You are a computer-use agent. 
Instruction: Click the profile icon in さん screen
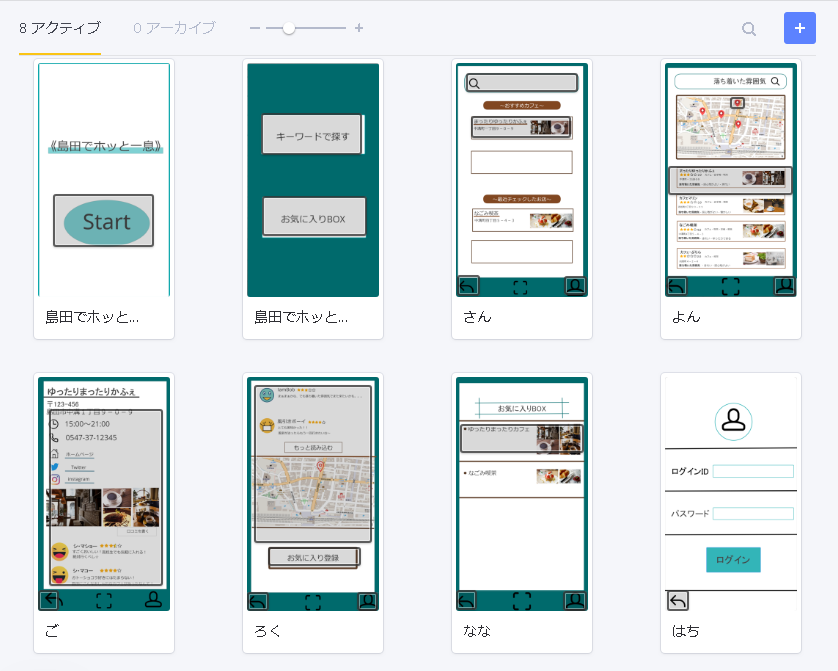[x=575, y=286]
